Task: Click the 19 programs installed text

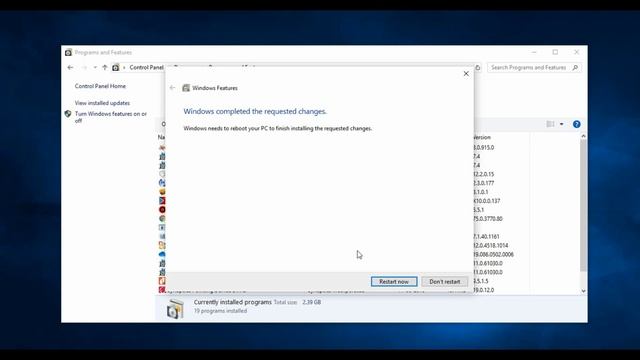Action: [x=220, y=311]
